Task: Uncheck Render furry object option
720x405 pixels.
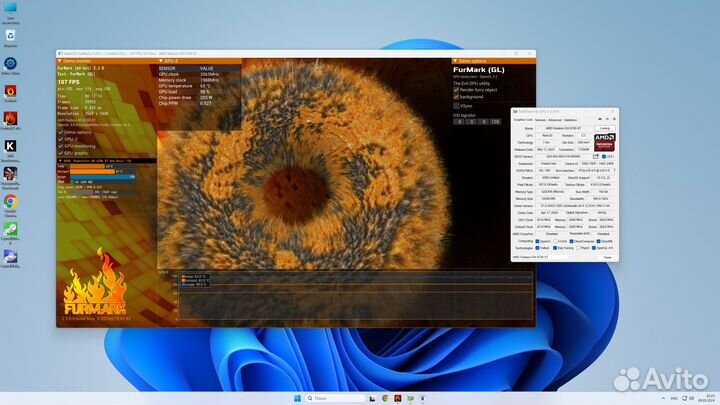Action: pos(456,90)
